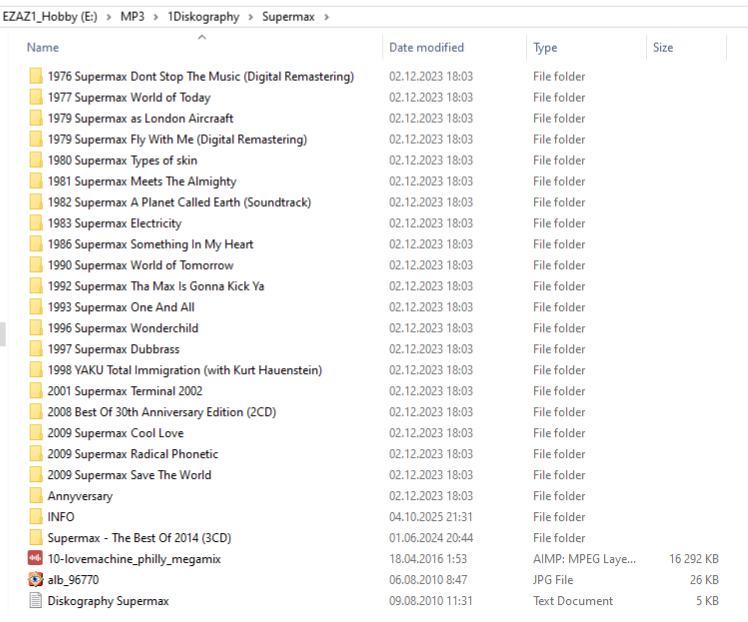Click type 'AIMP: MPEG Laye...' cell
The width and height of the screenshot is (748, 622).
[x=584, y=559]
